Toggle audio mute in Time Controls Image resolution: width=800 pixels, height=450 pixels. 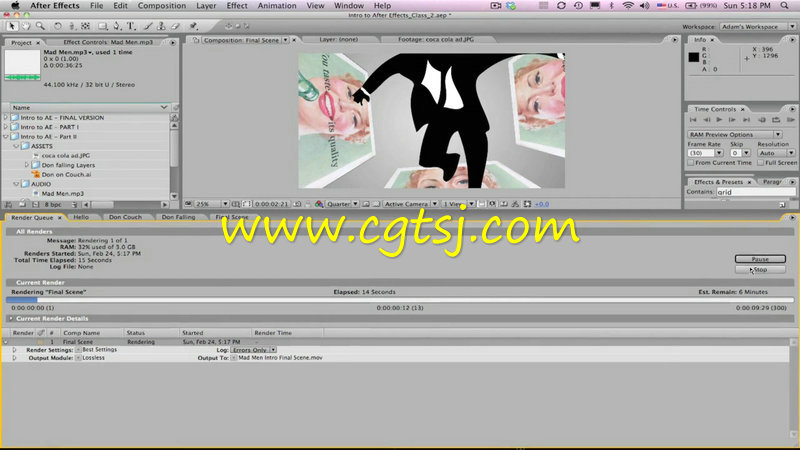point(762,119)
